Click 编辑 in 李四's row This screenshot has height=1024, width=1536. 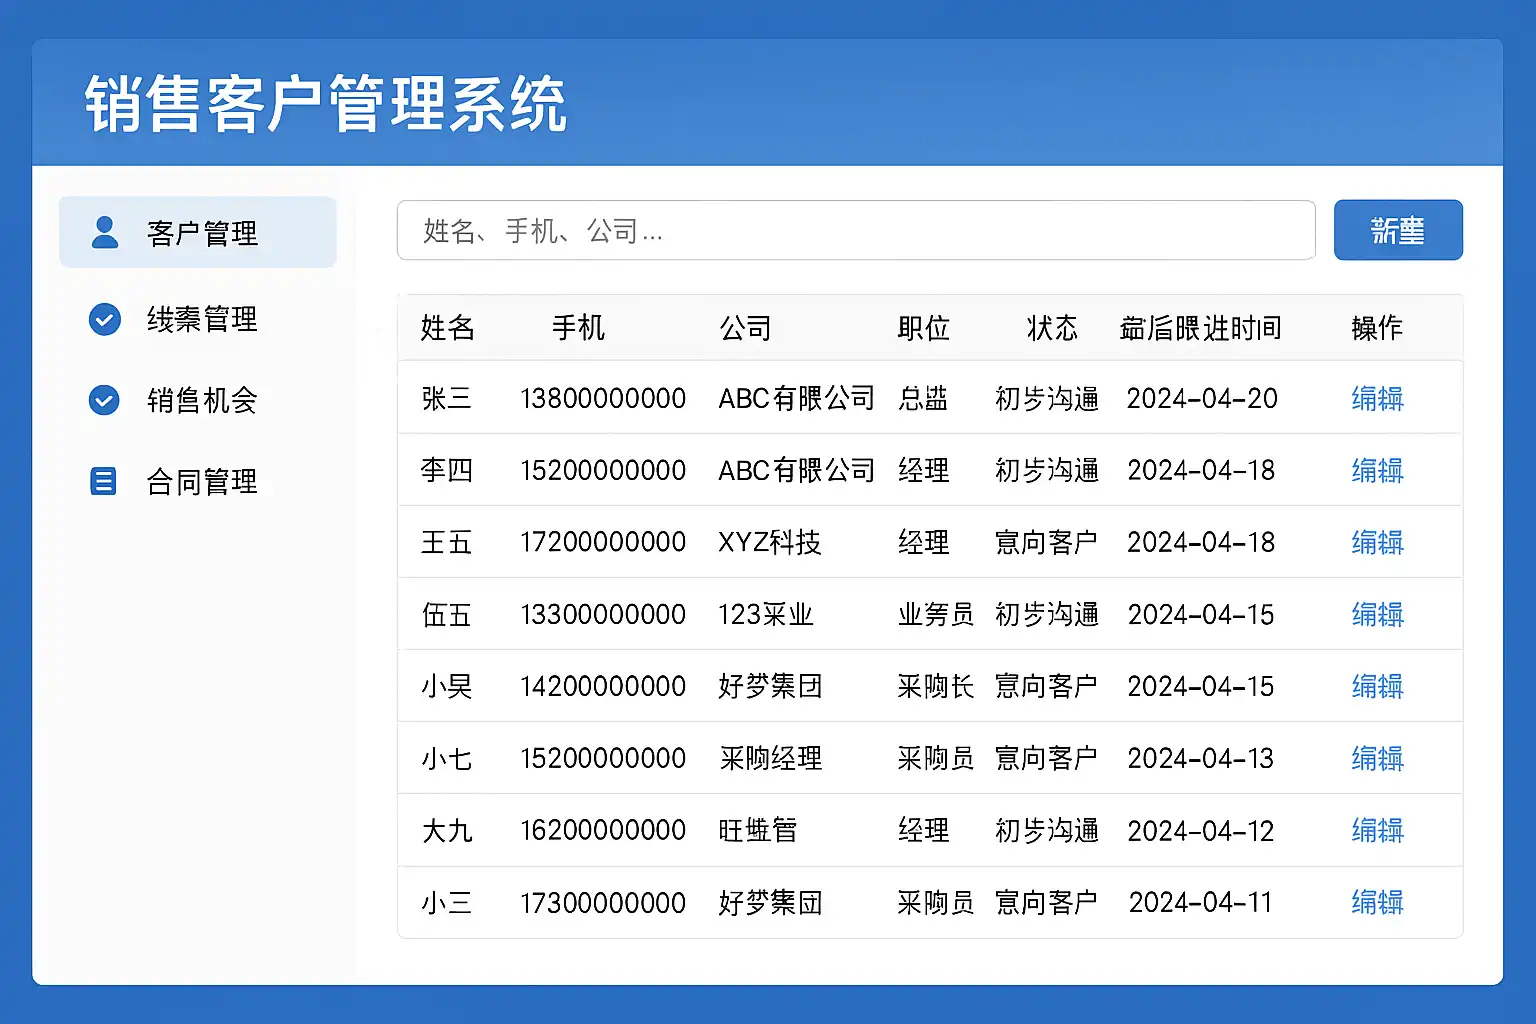point(1377,470)
